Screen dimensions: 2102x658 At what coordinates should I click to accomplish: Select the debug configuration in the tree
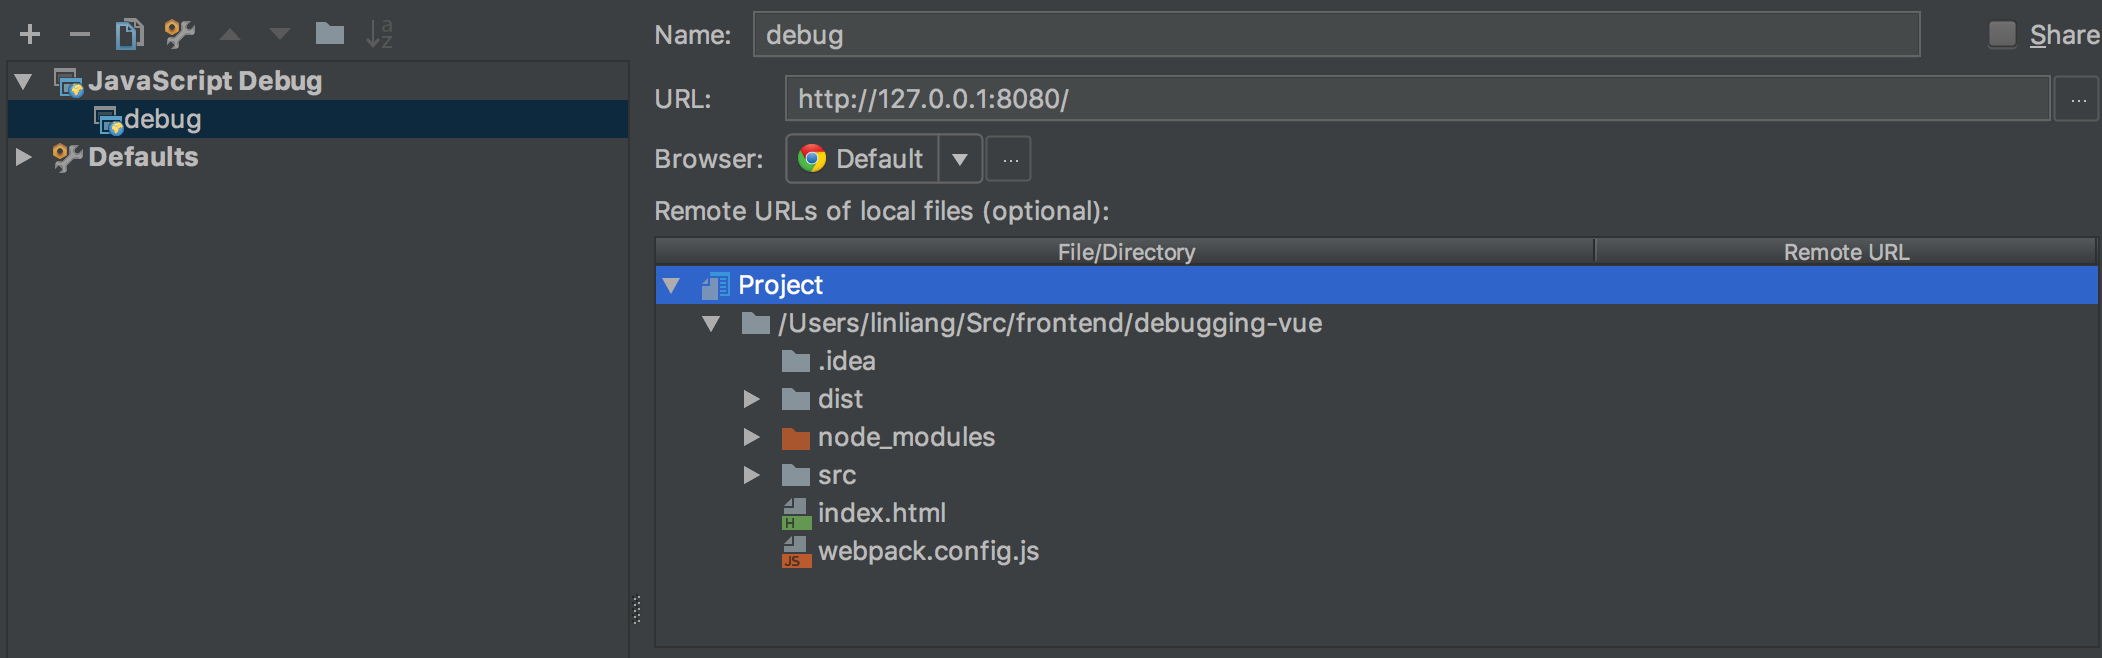[162, 120]
